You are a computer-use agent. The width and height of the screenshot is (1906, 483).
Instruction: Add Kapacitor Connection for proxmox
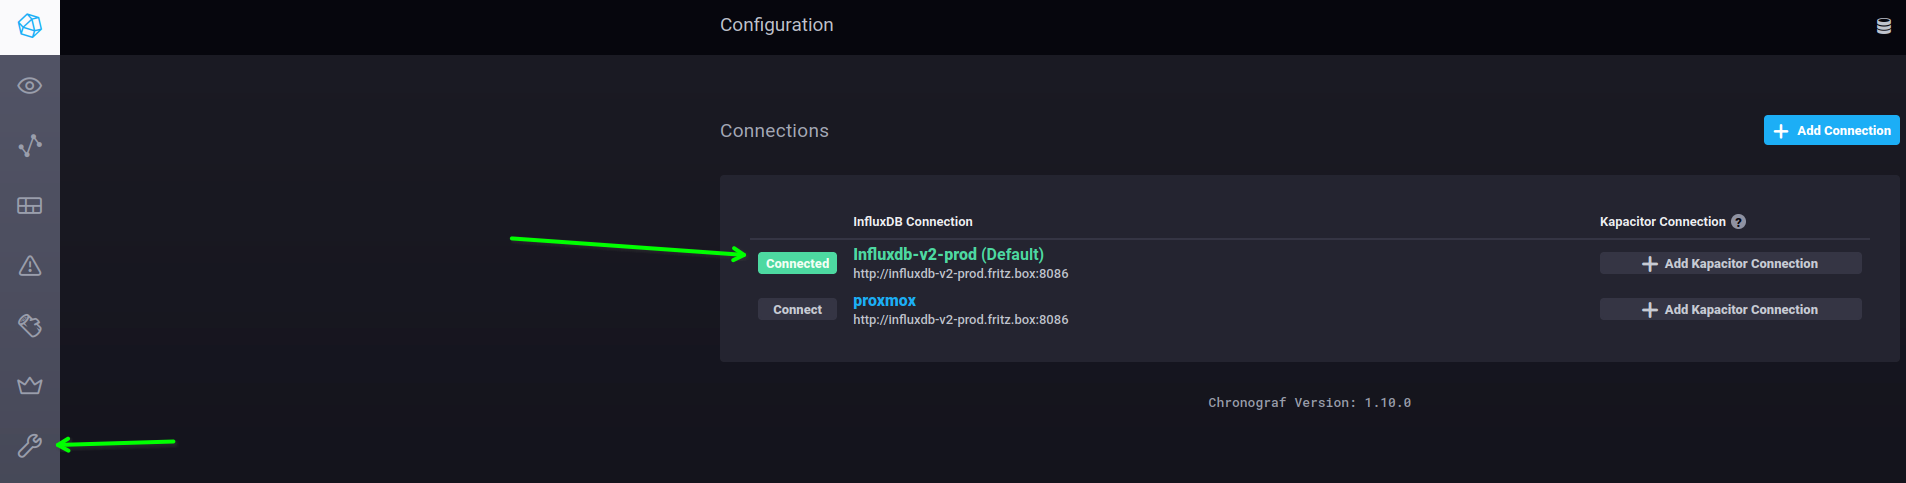tap(1731, 310)
